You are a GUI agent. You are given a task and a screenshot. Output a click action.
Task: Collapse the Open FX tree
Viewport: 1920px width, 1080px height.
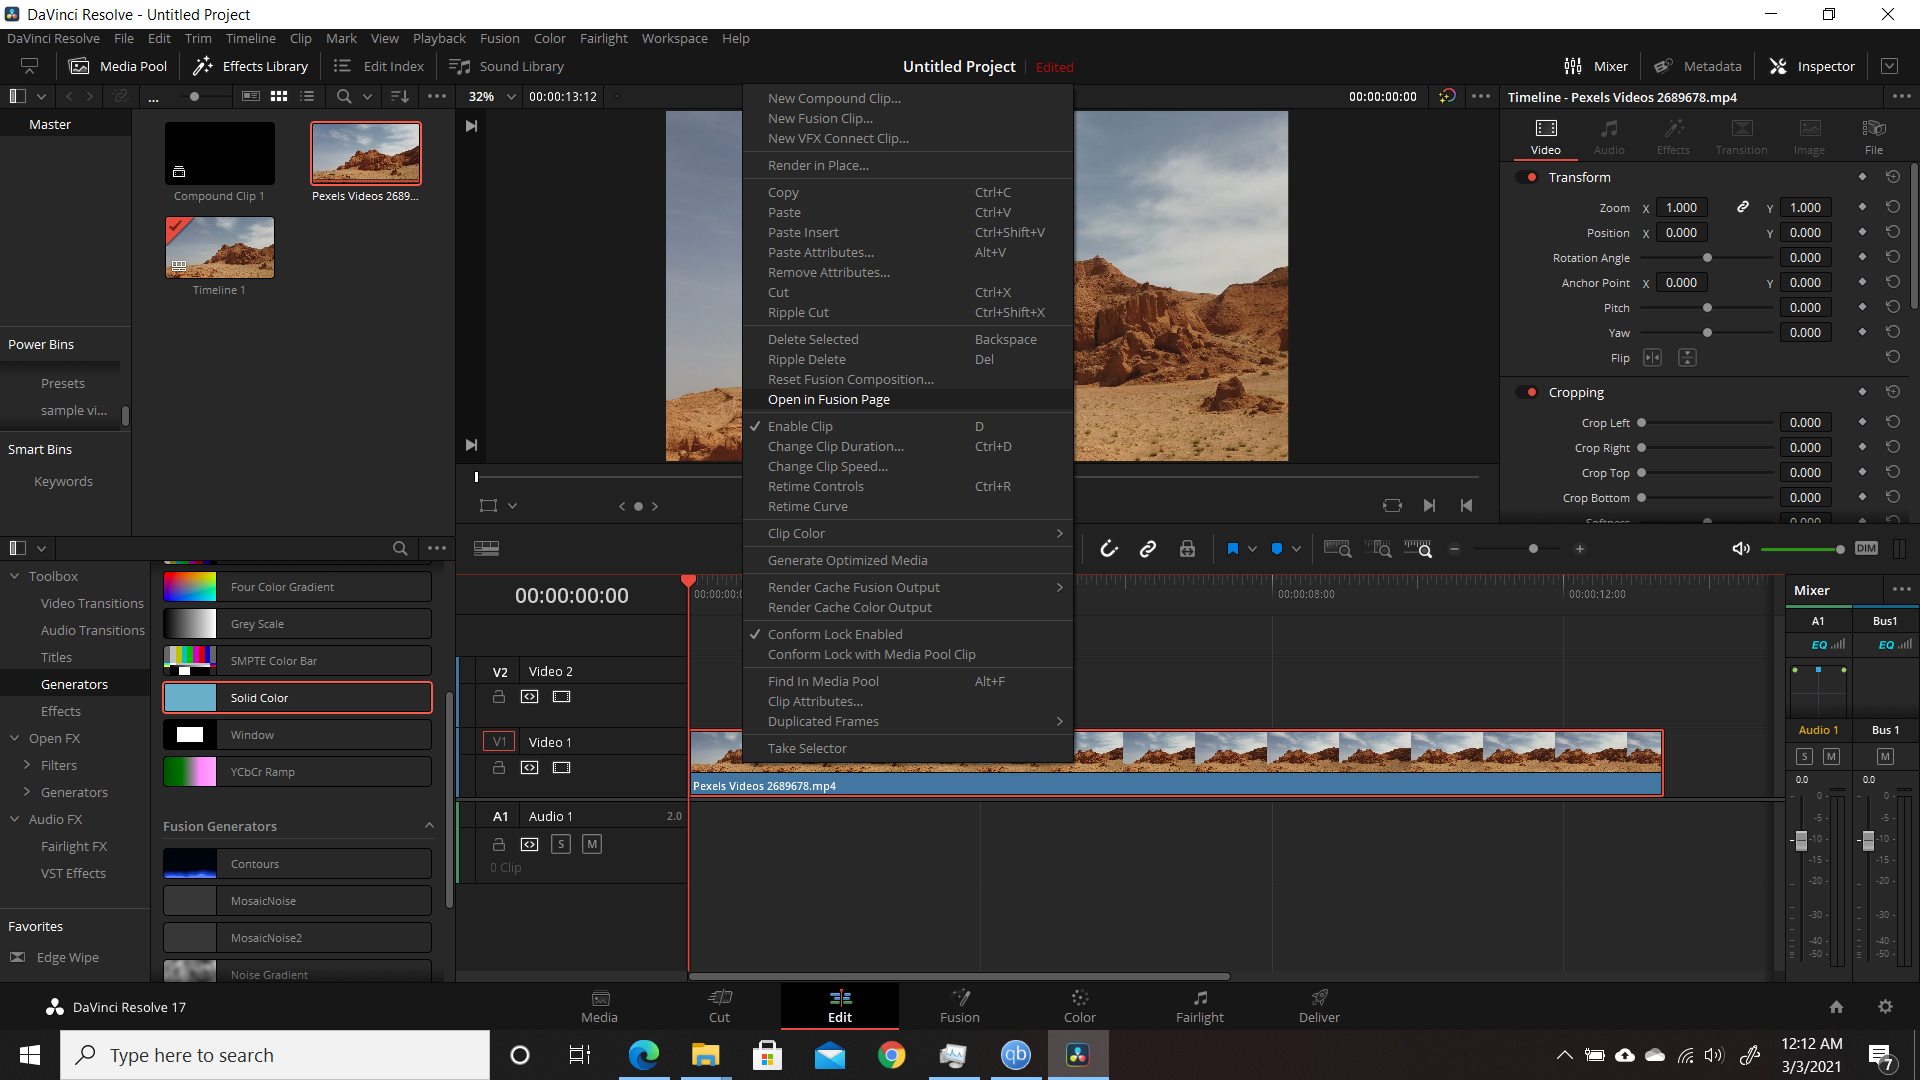(15, 738)
